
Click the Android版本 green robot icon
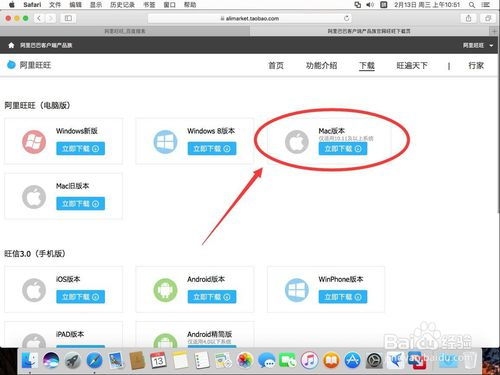pyautogui.click(x=165, y=290)
